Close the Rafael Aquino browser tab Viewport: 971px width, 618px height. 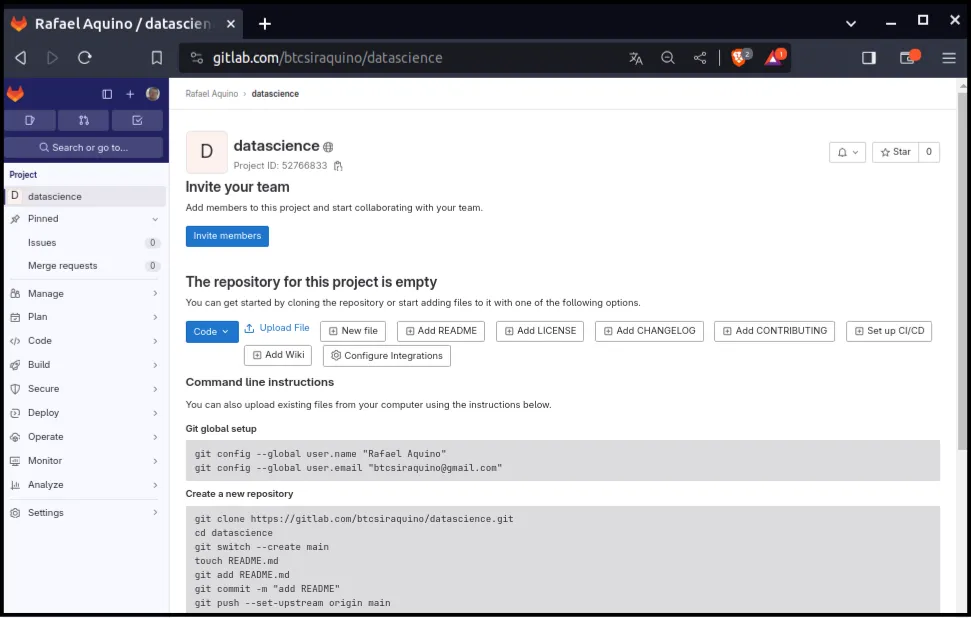(230, 24)
